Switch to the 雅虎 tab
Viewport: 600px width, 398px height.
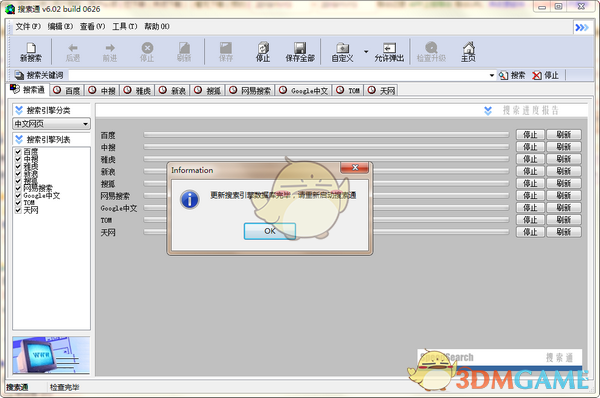pyautogui.click(x=137, y=90)
